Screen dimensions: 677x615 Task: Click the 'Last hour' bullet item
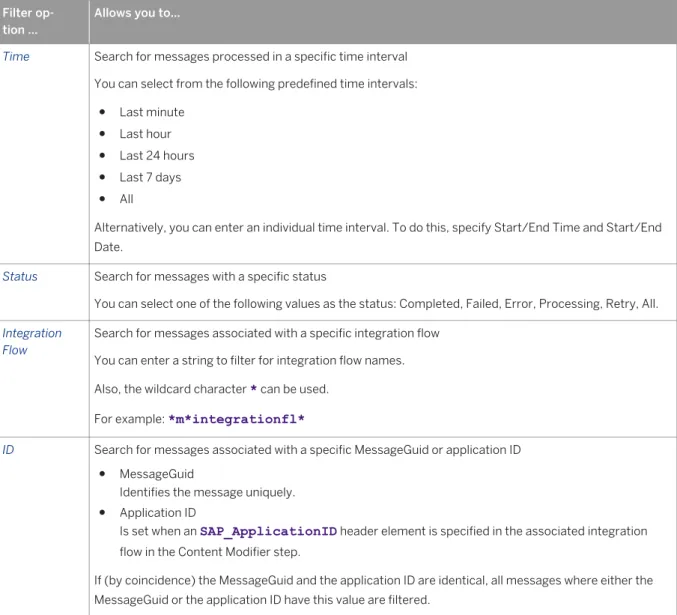pyautogui.click(x=146, y=134)
